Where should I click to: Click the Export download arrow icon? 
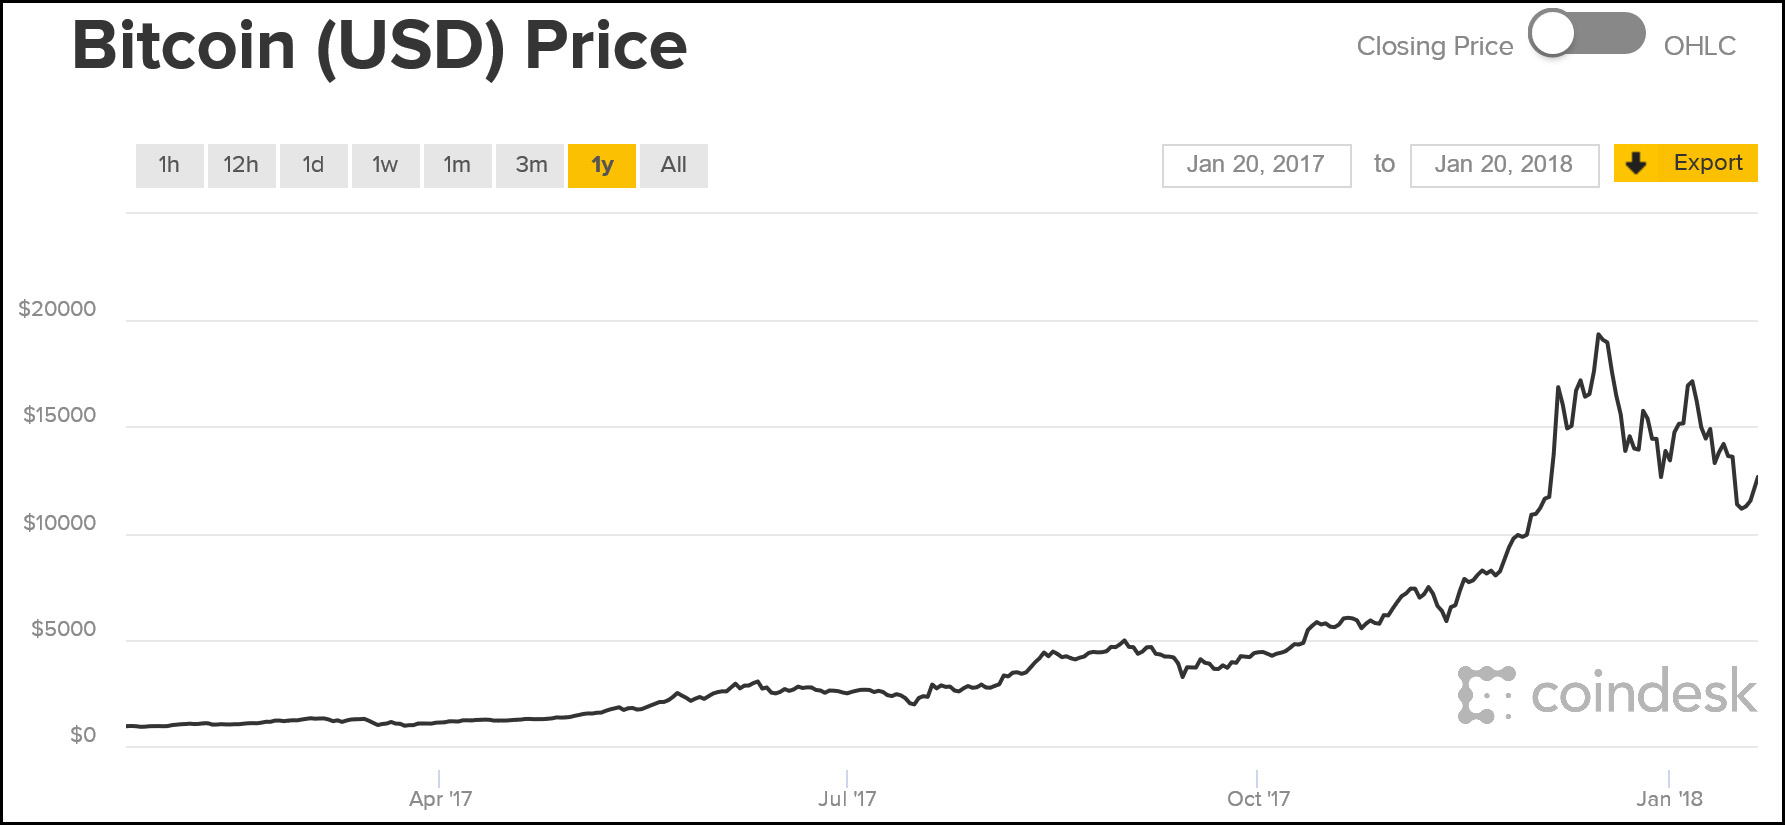pyautogui.click(x=1636, y=163)
